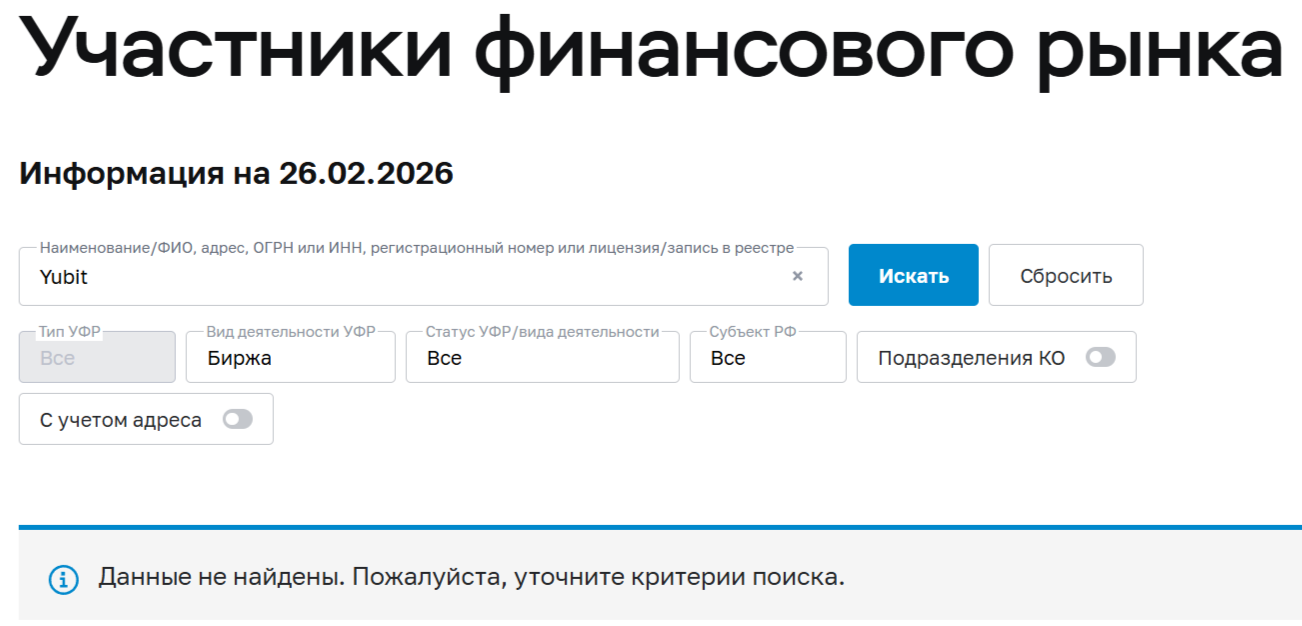This screenshot has width=1302, height=626.
Task: Click the disabled Тип УФР selector
Action: point(96,357)
